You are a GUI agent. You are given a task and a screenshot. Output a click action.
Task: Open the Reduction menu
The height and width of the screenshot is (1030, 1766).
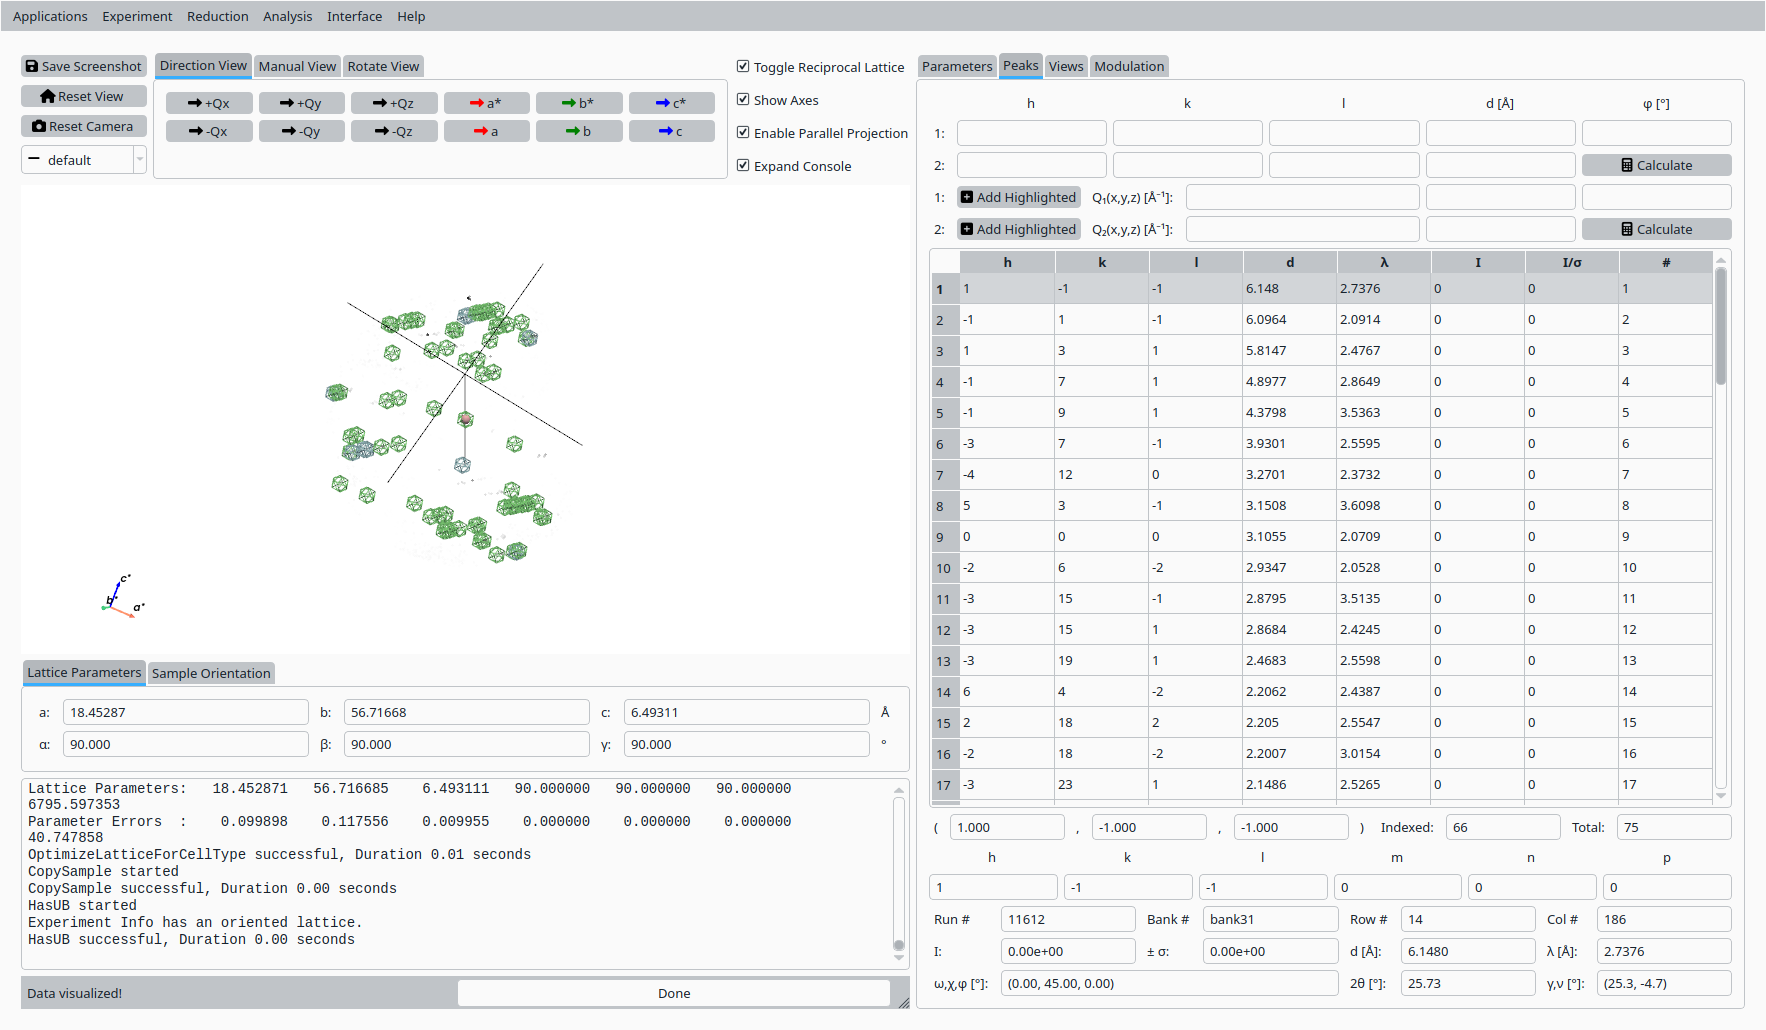point(217,16)
